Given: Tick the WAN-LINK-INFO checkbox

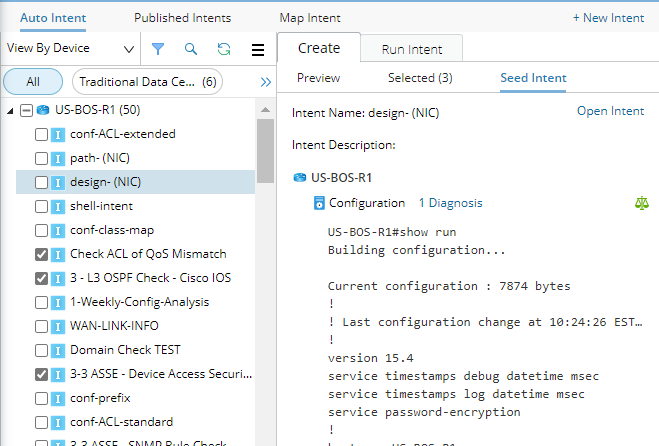Looking at the screenshot, I should tap(41, 326).
